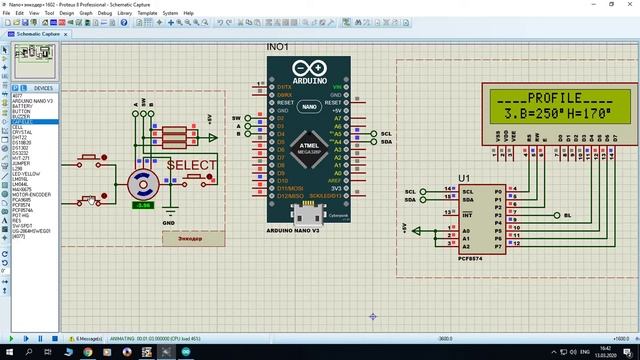
Task: Click the schematic overview thumbnail
Action: (x=35, y=61)
